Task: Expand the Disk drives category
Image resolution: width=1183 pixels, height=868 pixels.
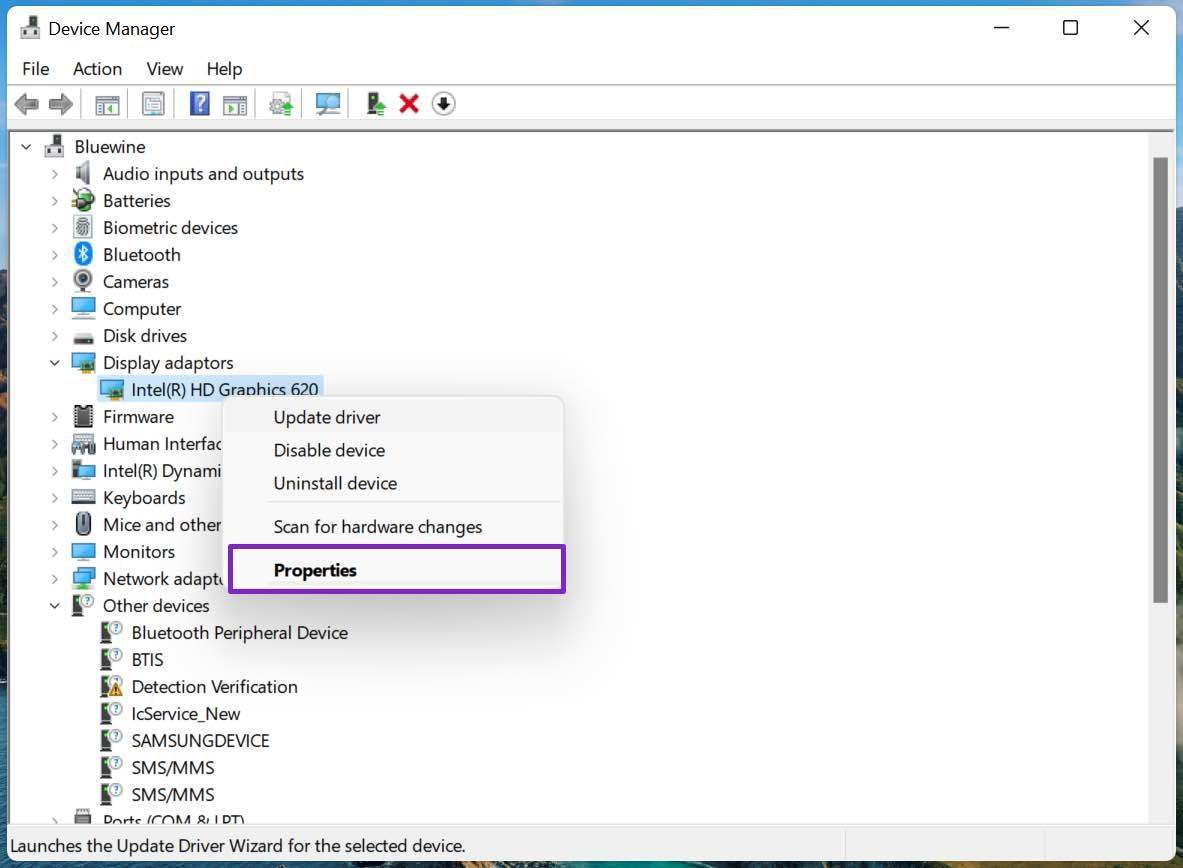Action: pyautogui.click(x=55, y=336)
